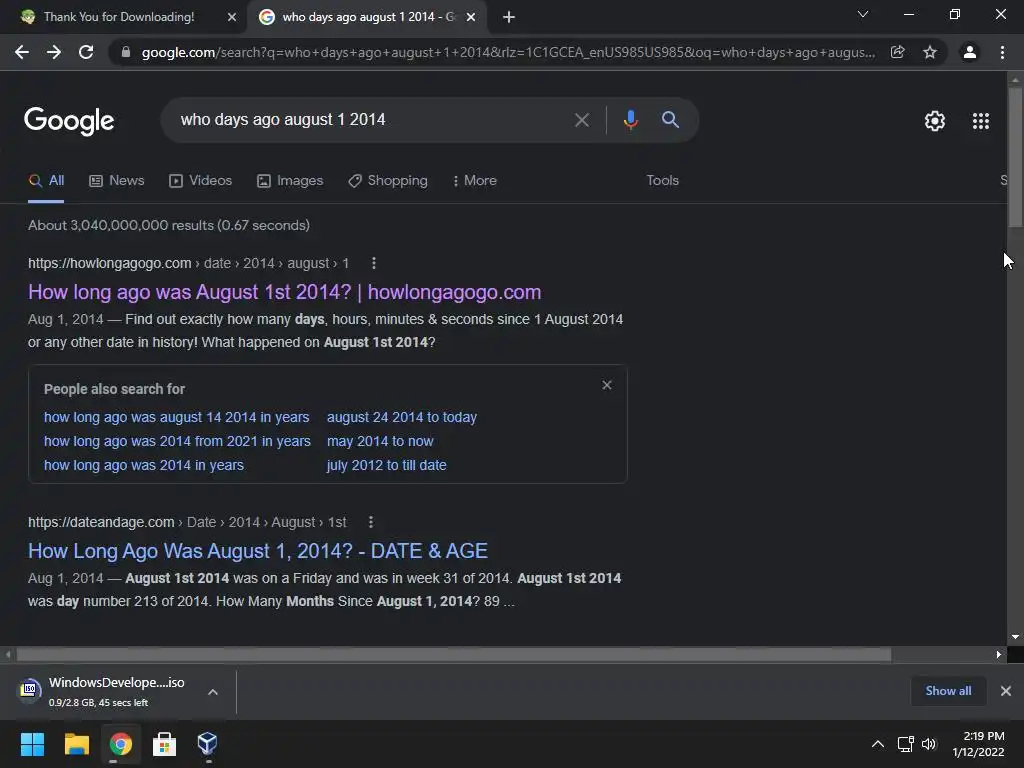This screenshot has height=768, width=1024.
Task: Open the Tools search options
Action: [662, 181]
